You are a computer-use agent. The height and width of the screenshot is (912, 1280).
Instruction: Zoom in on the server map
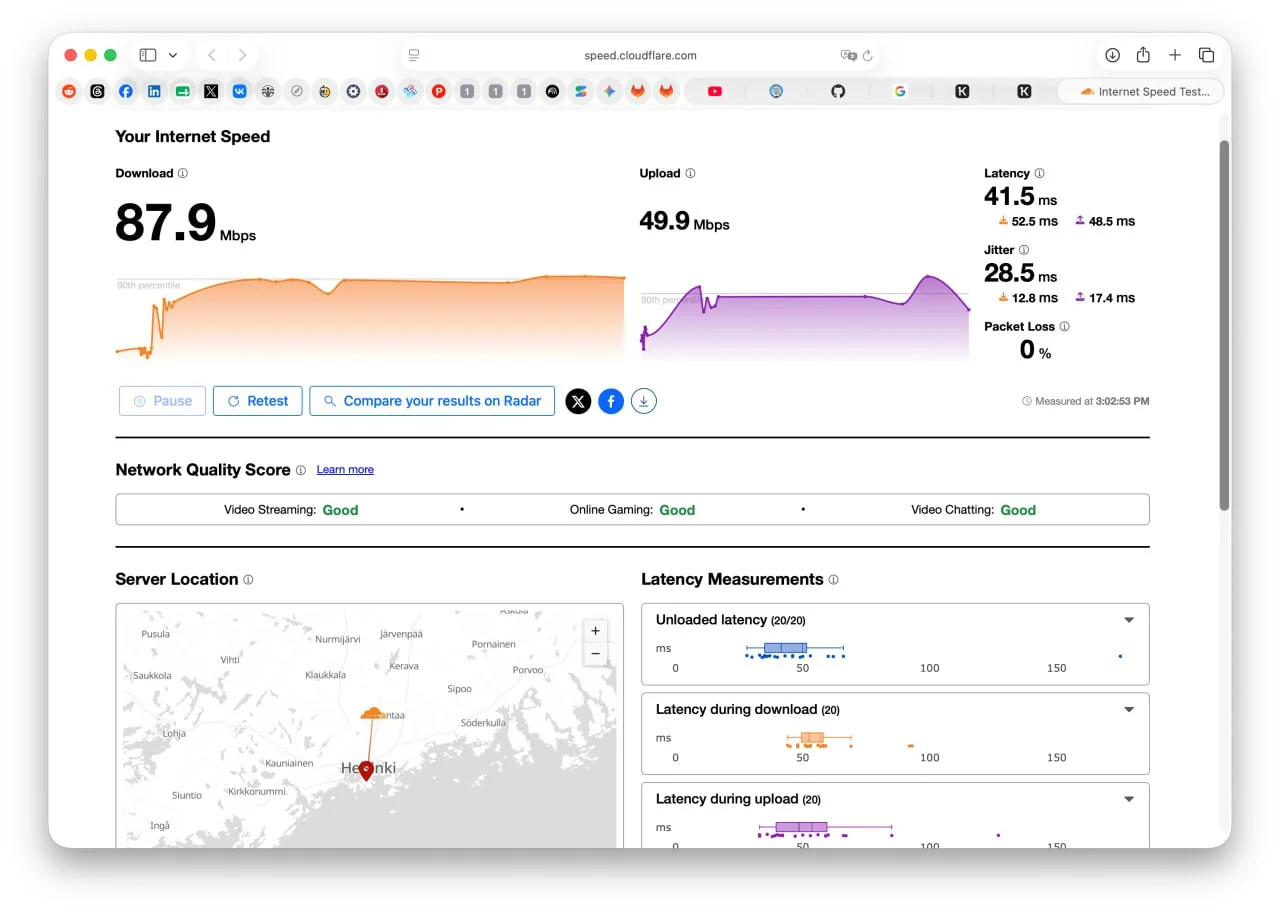[595, 631]
